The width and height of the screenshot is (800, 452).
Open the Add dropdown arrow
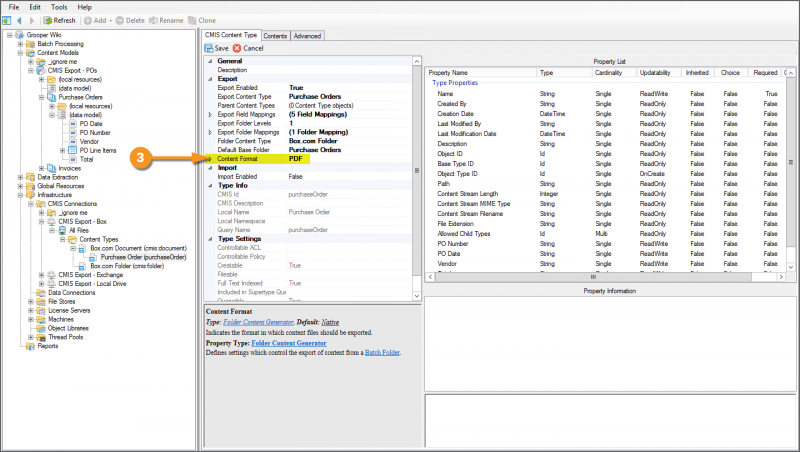(110, 21)
